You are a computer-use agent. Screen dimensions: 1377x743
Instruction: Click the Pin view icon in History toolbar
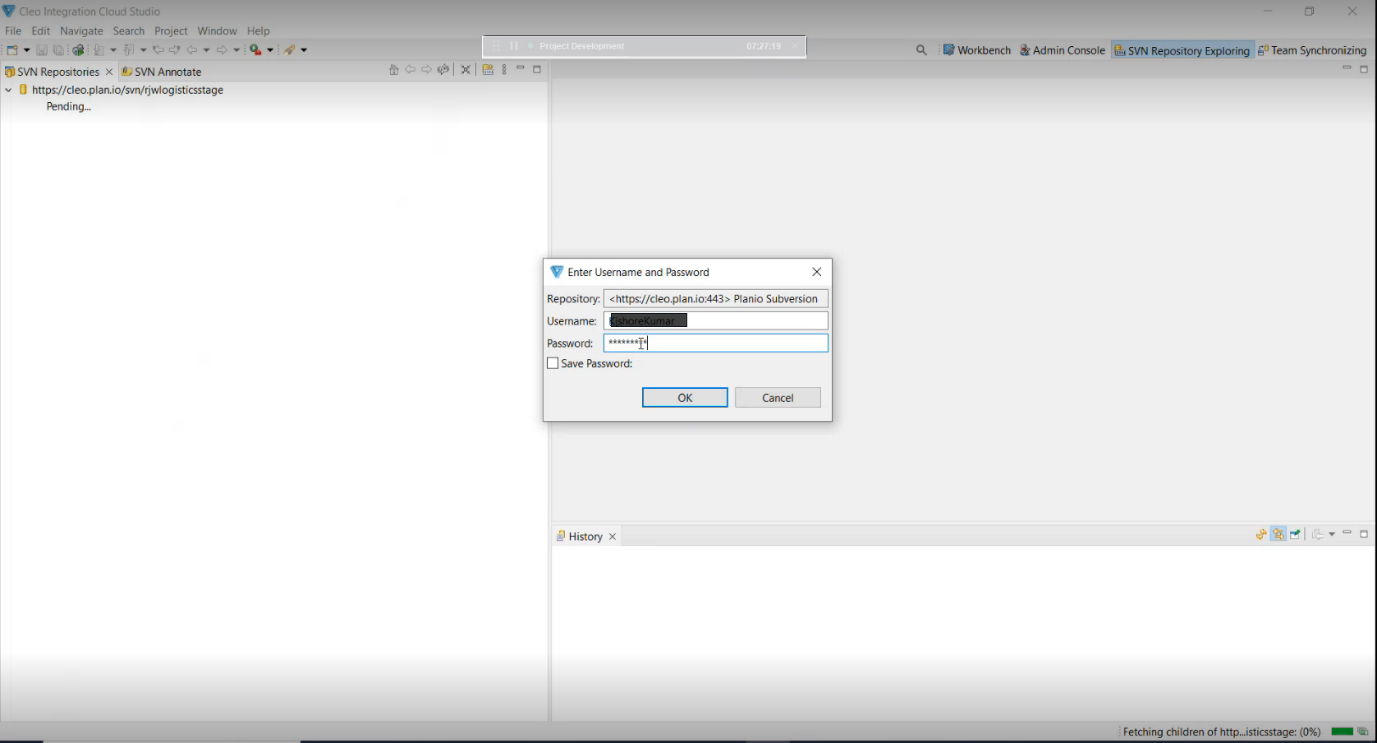(x=1296, y=535)
